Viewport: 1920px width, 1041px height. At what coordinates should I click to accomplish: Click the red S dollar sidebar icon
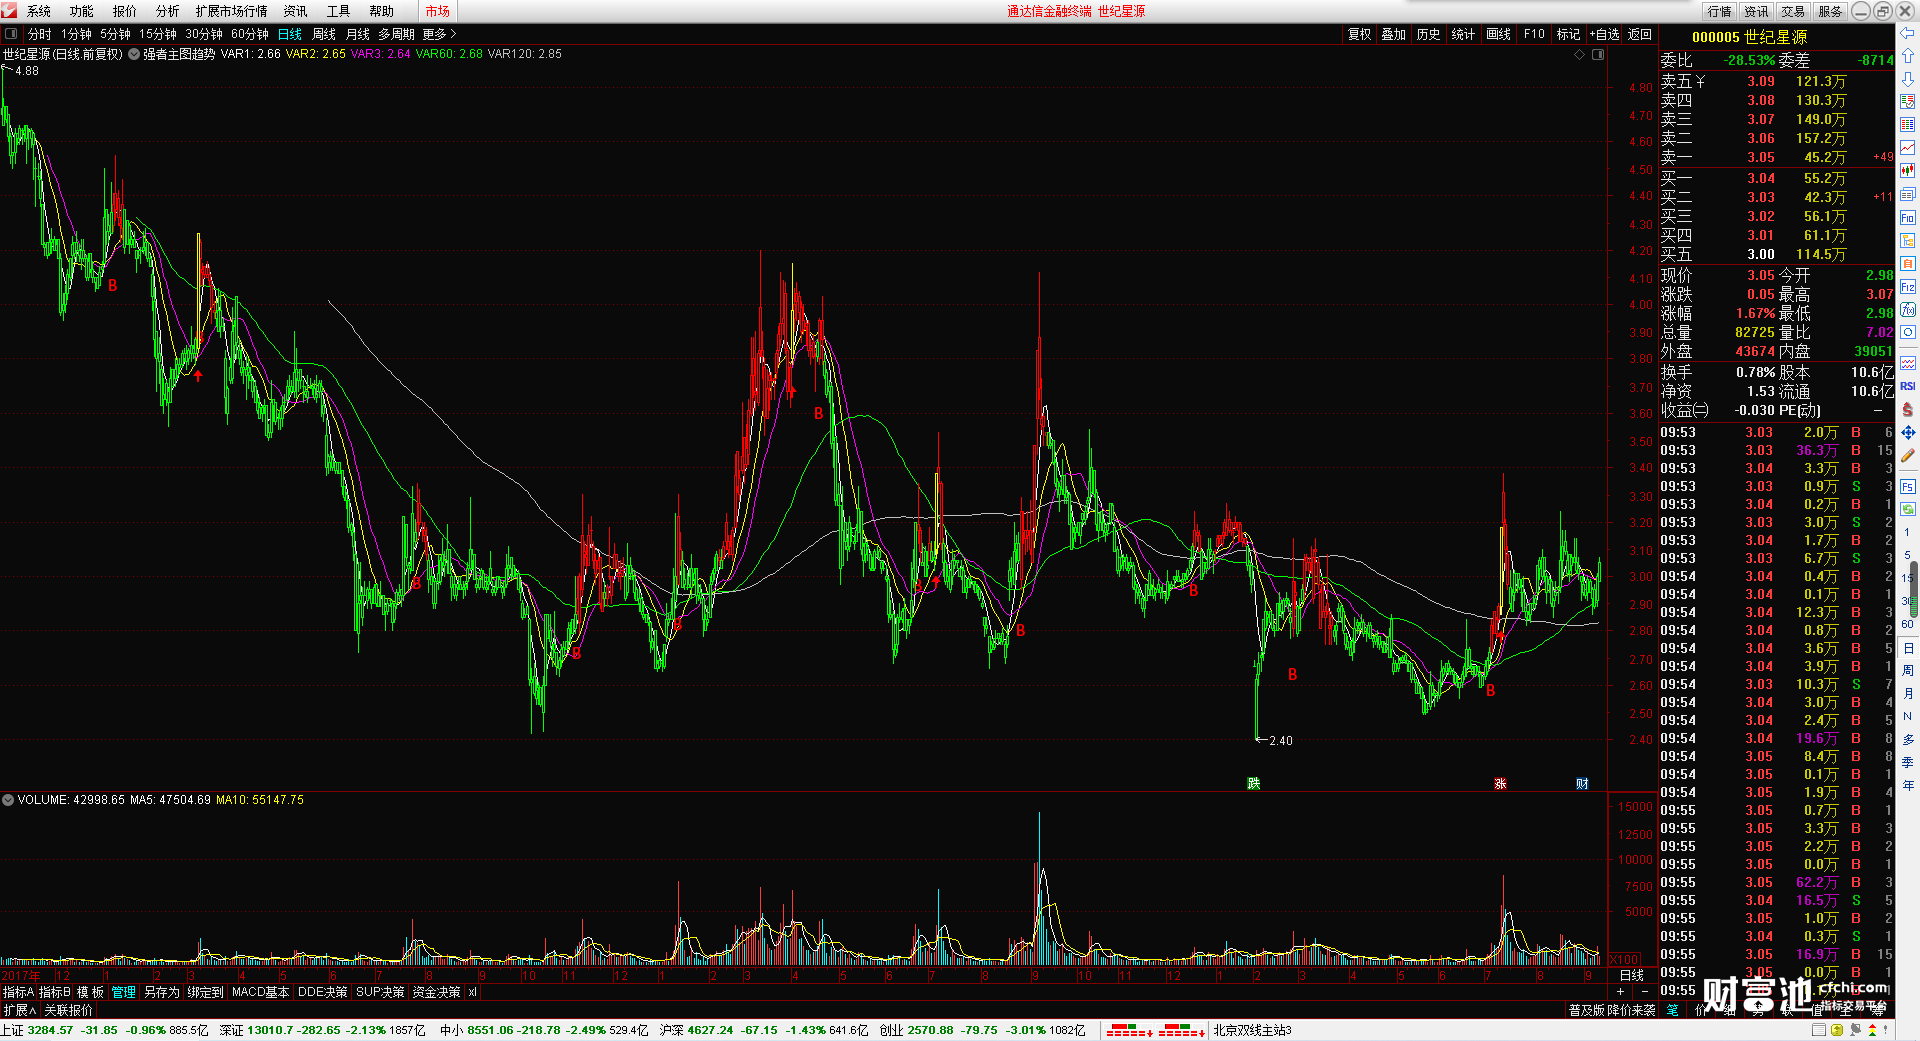click(x=1907, y=409)
